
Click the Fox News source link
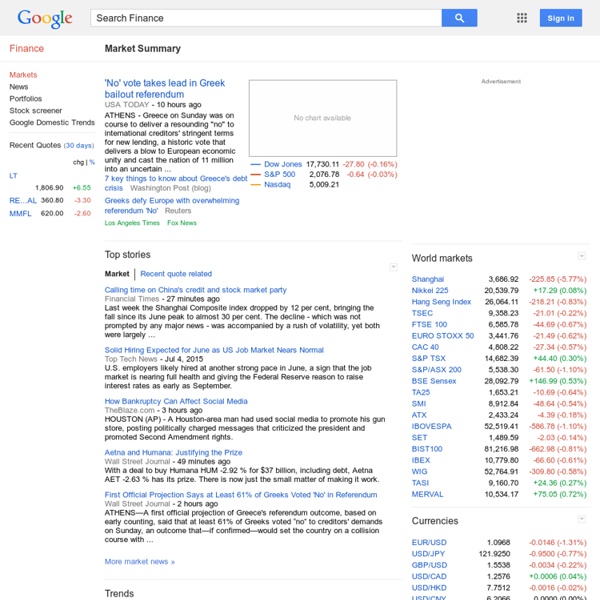(x=182, y=223)
